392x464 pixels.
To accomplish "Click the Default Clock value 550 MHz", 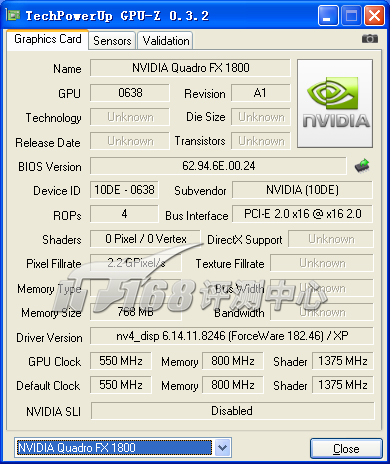I will [x=121, y=385].
